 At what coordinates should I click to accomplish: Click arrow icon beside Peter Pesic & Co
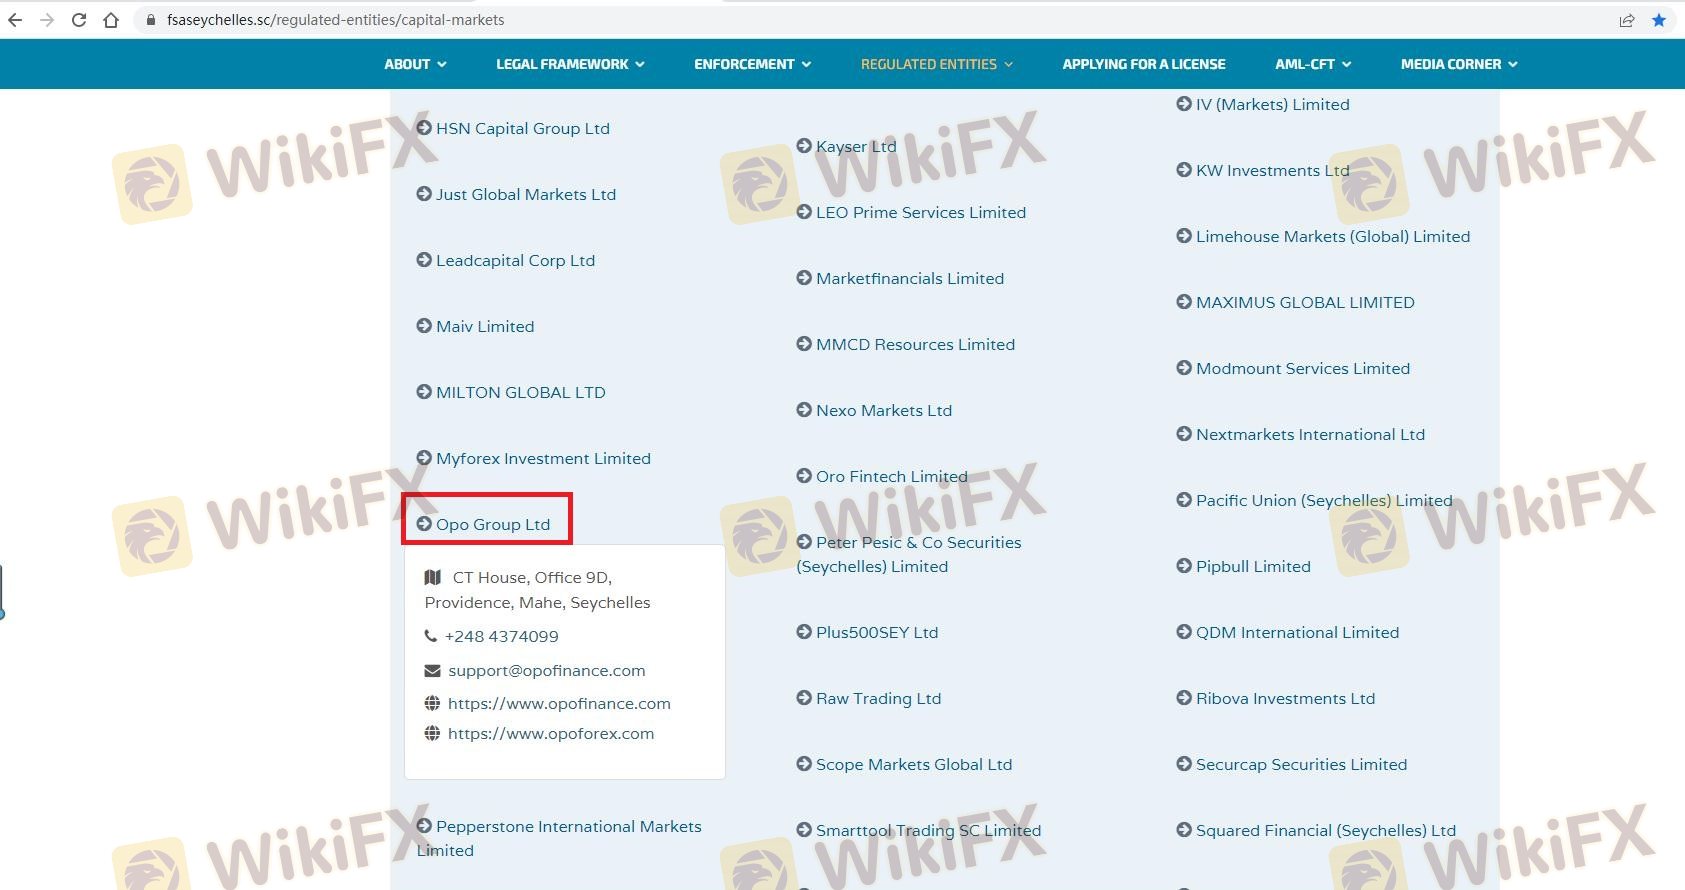(x=804, y=542)
